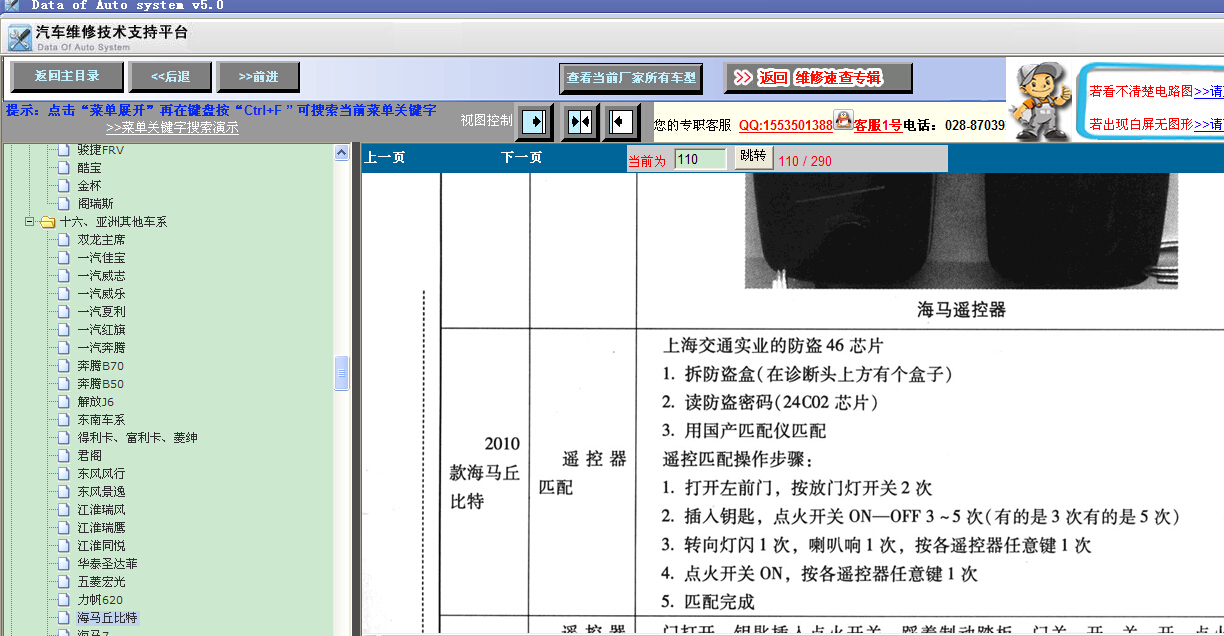Open the 一汽威乐 tree item
Viewport: 1224px width, 636px height.
point(101,294)
